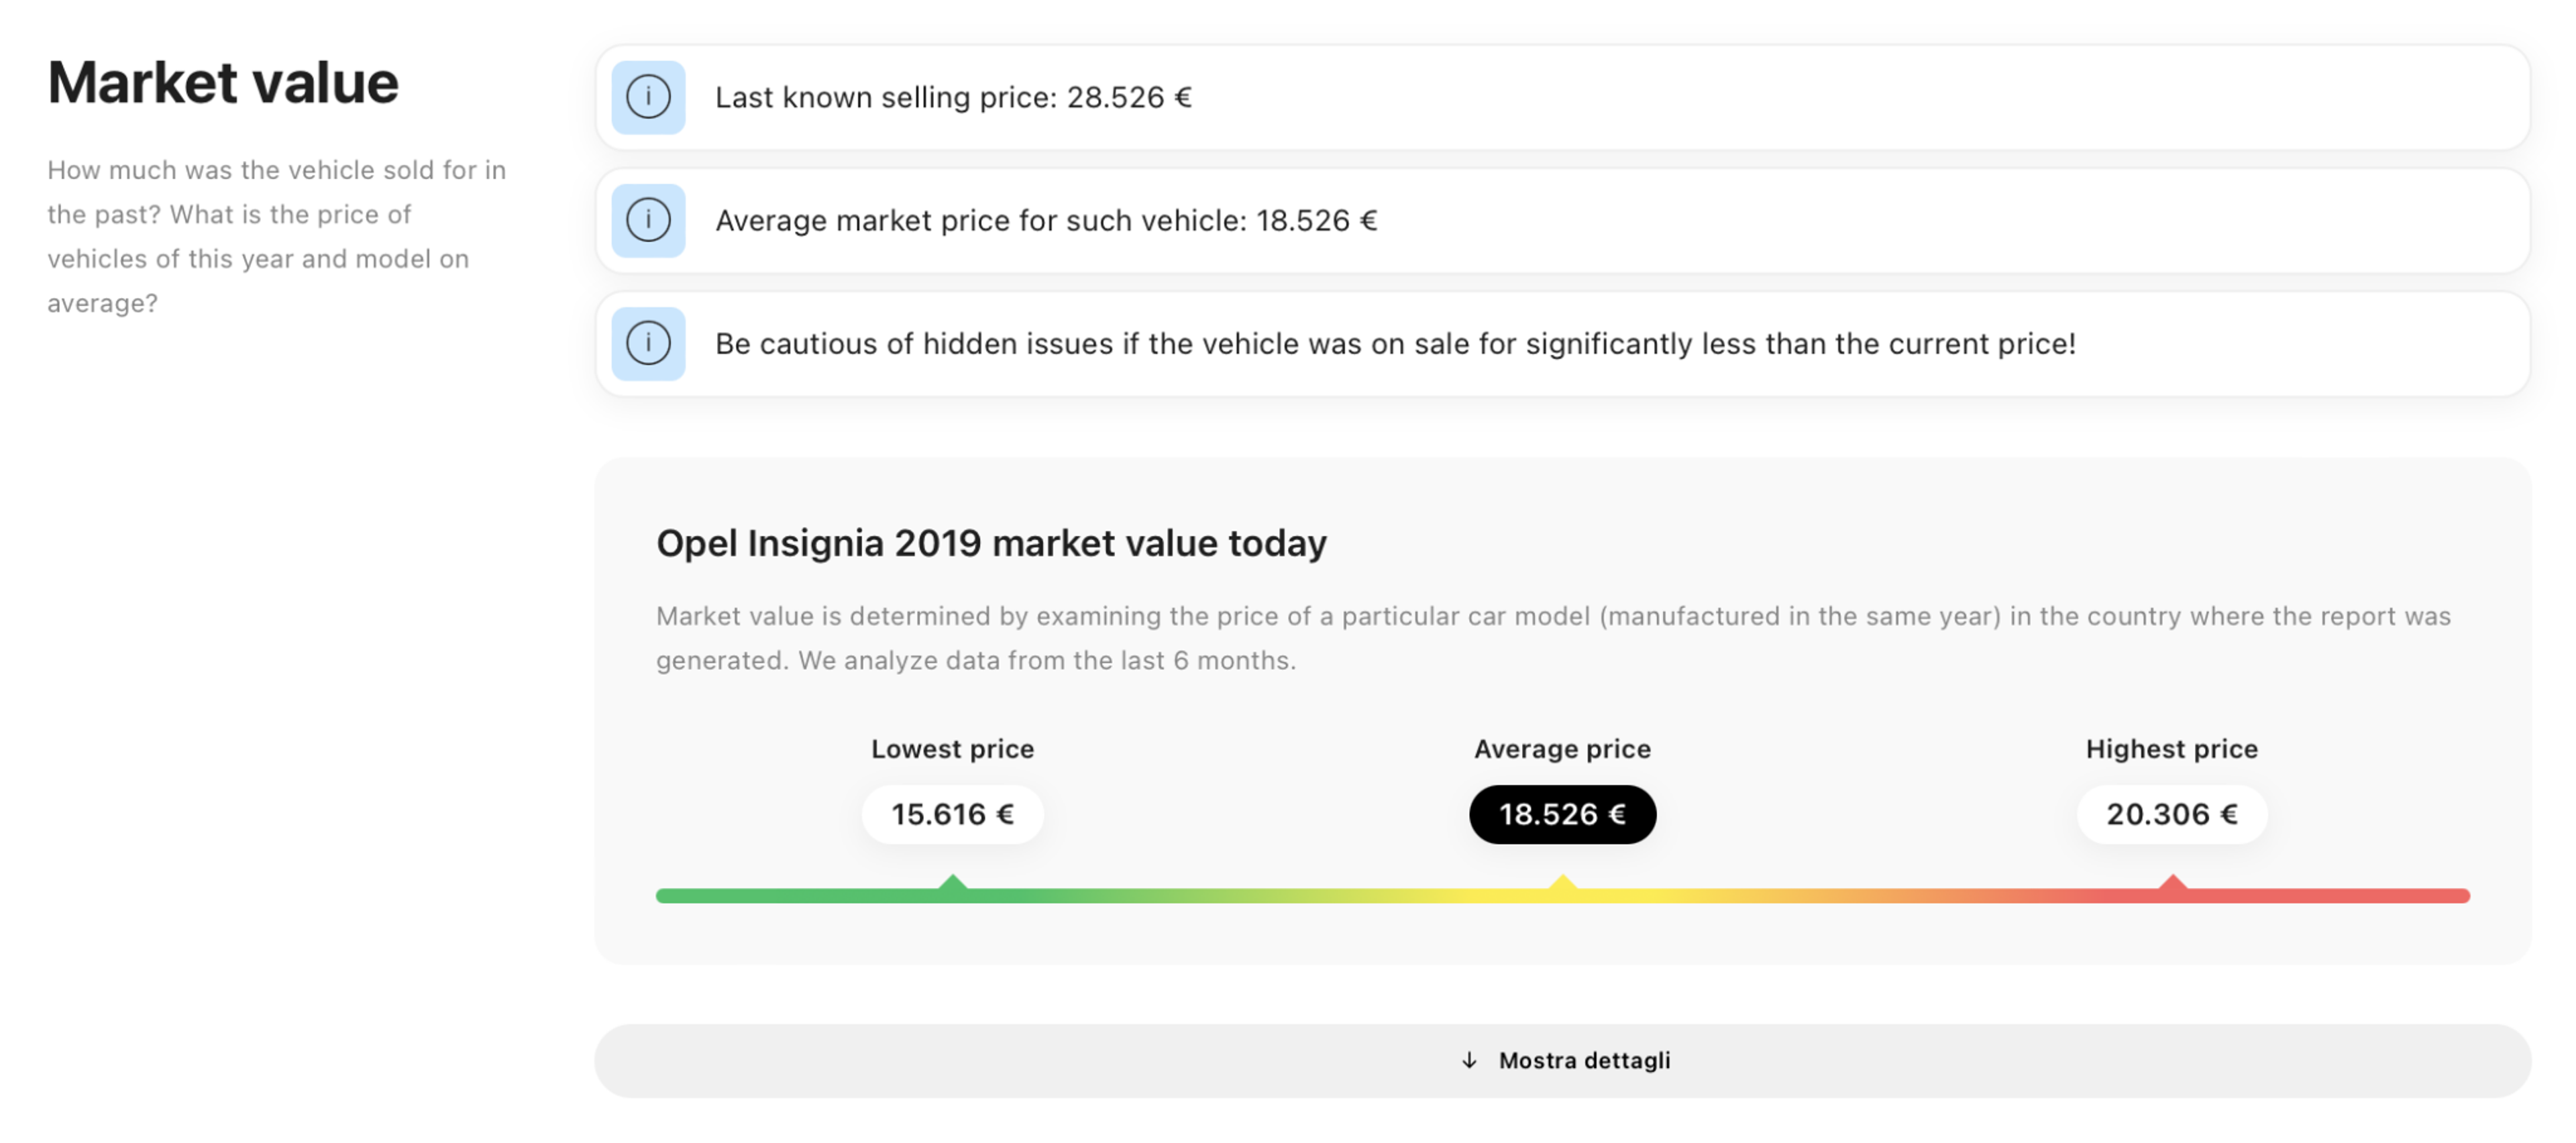Image resolution: width=2576 pixels, height=1143 pixels.
Task: Click the Average market price for such vehicle text
Action: 1046,220
